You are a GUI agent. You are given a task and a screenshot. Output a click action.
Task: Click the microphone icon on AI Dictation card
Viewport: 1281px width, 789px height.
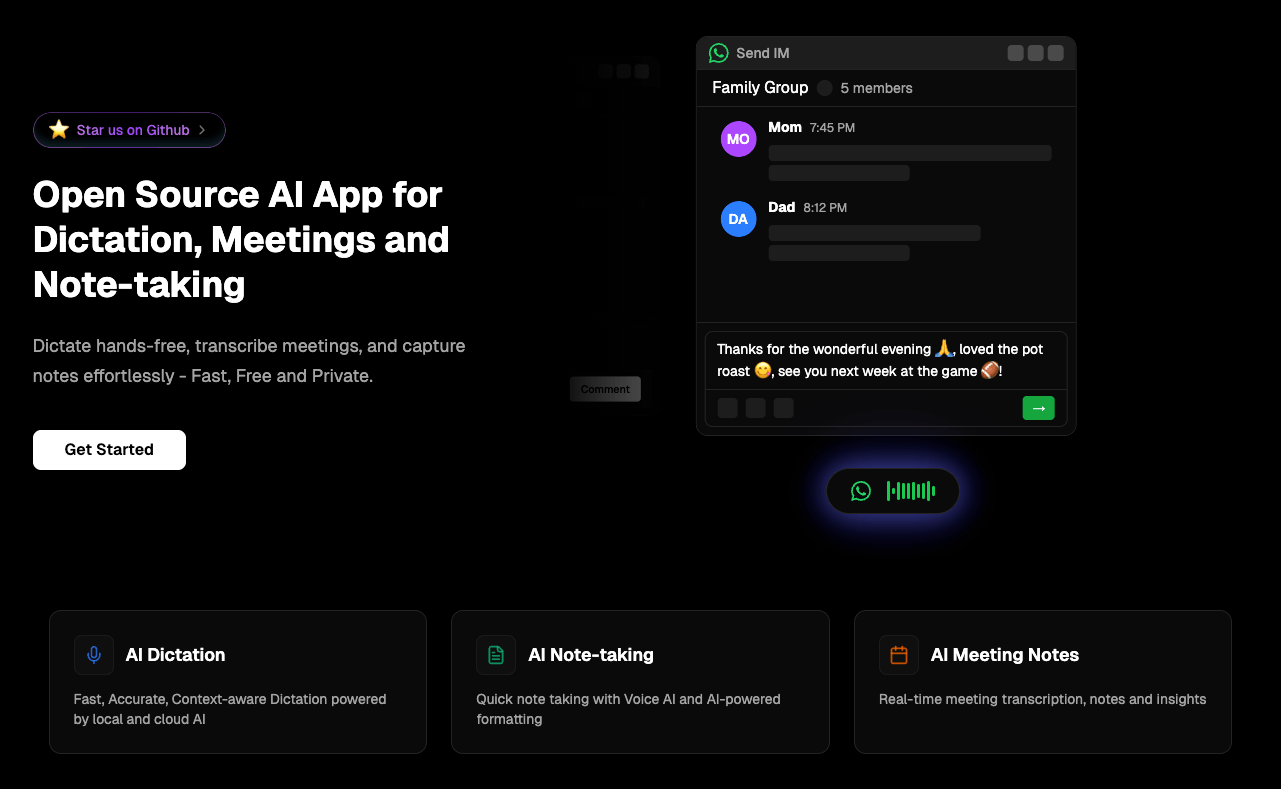[x=94, y=655]
